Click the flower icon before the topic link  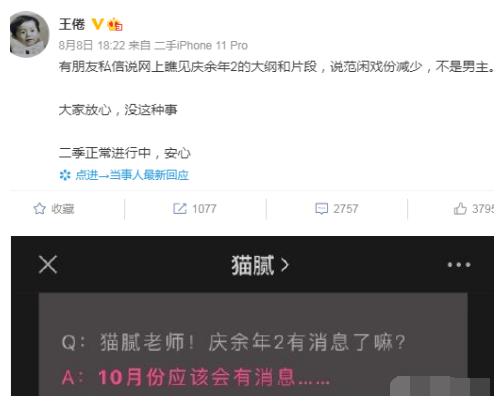pyautogui.click(x=65, y=175)
